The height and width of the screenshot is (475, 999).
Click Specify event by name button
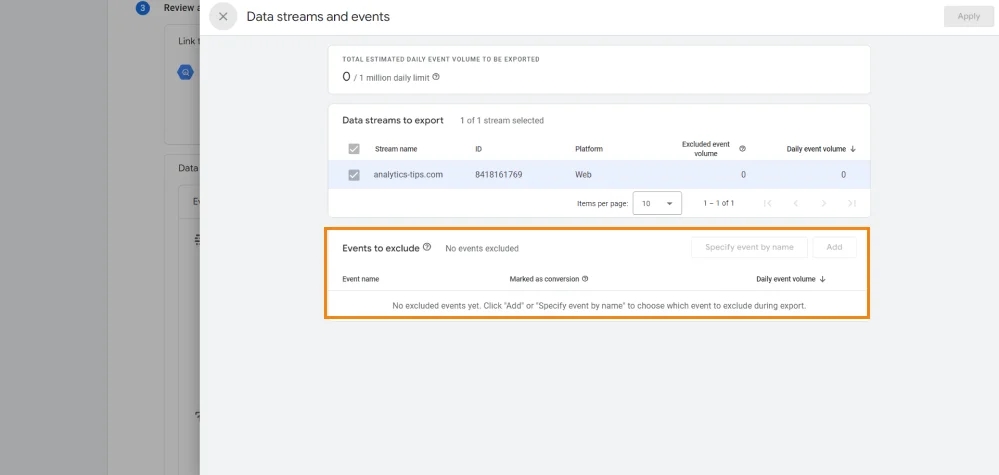749,247
